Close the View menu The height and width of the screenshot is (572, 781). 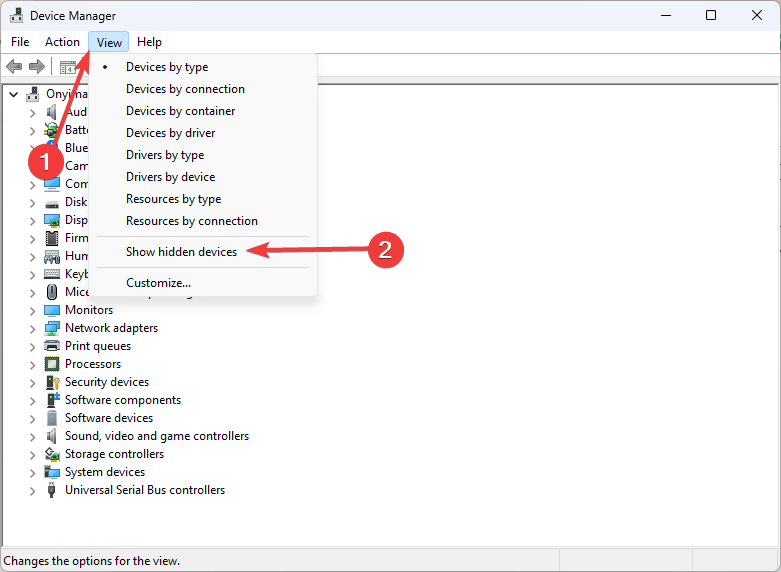tap(109, 42)
